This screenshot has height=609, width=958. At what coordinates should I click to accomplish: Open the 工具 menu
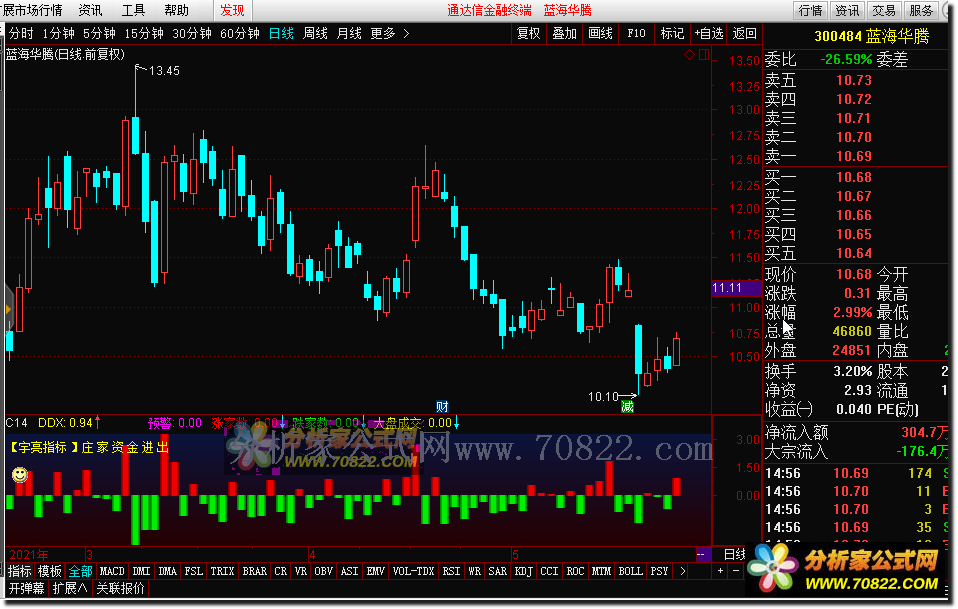[133, 10]
